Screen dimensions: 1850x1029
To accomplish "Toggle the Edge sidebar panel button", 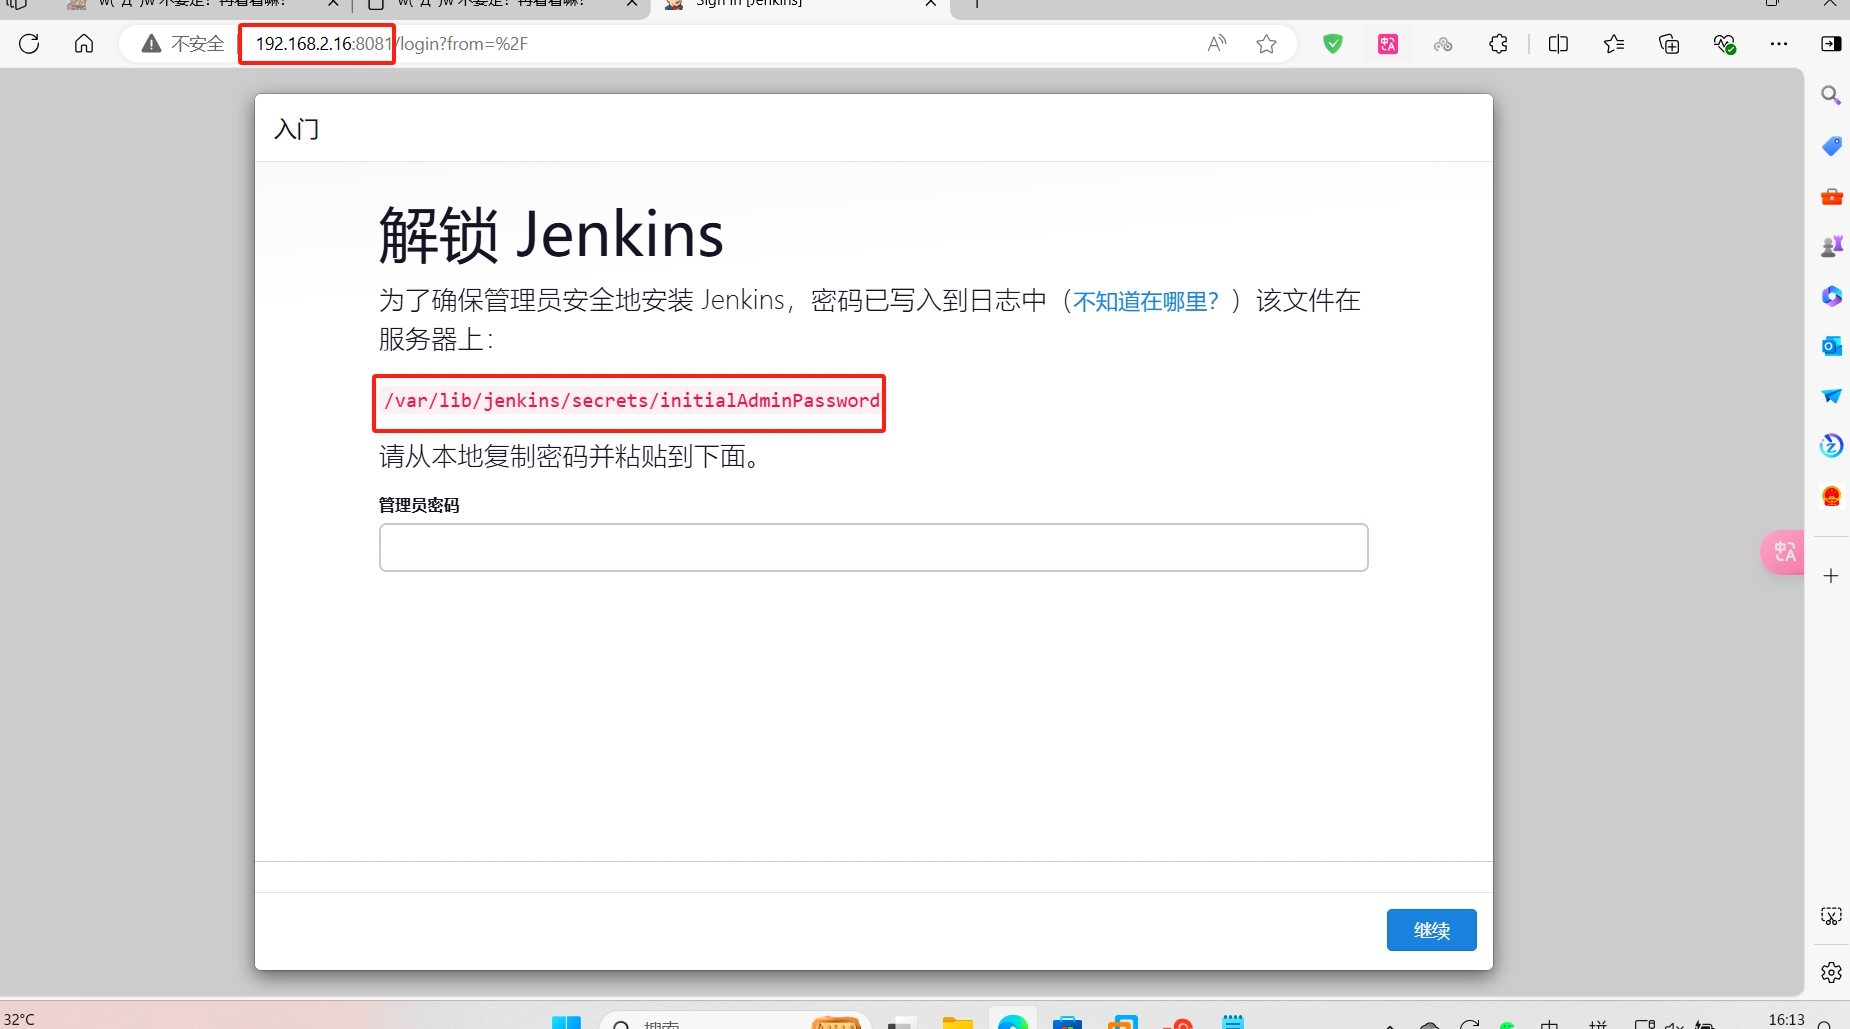I will [x=1831, y=43].
